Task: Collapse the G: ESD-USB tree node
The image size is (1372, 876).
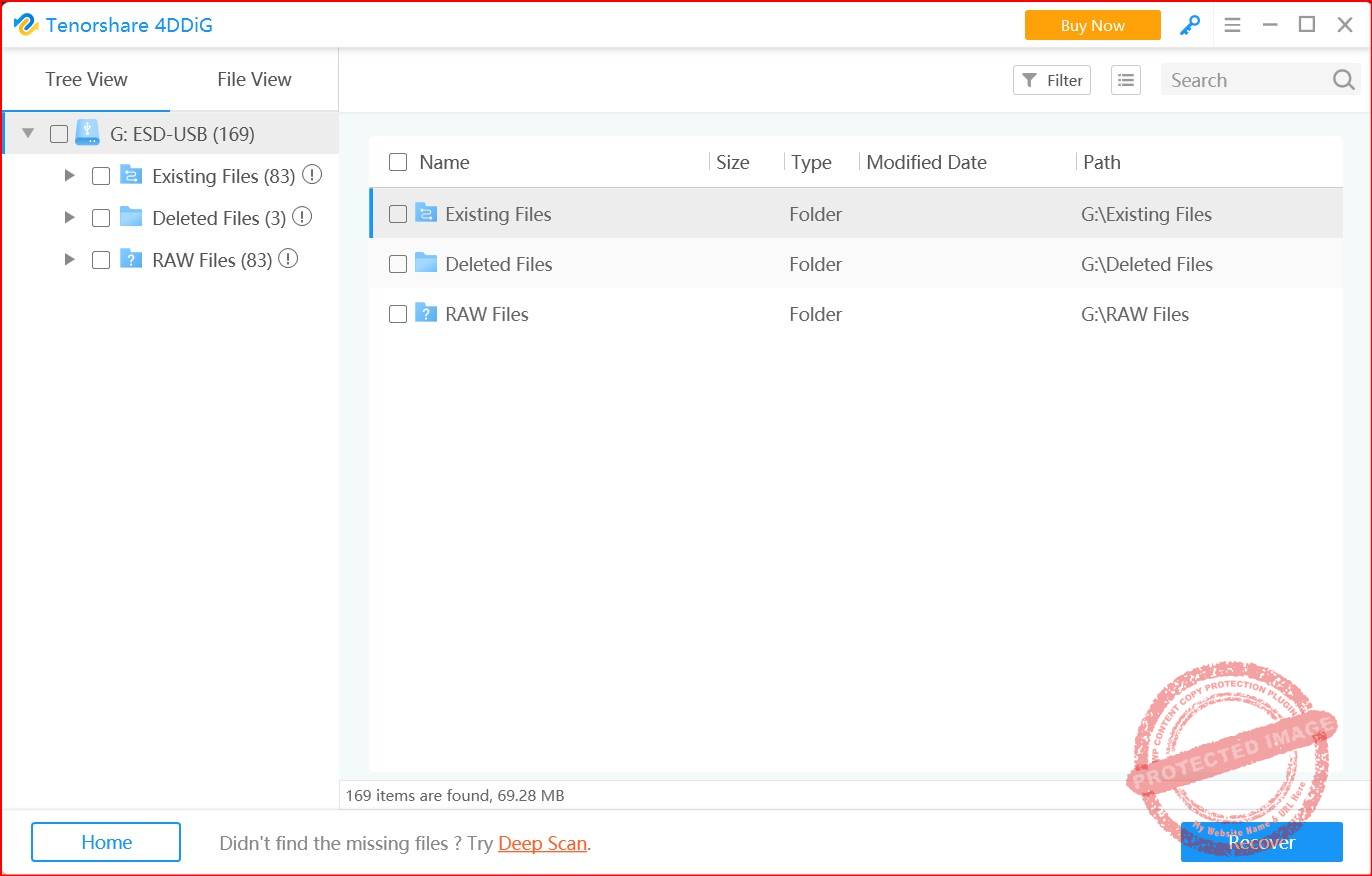Action: coord(28,131)
